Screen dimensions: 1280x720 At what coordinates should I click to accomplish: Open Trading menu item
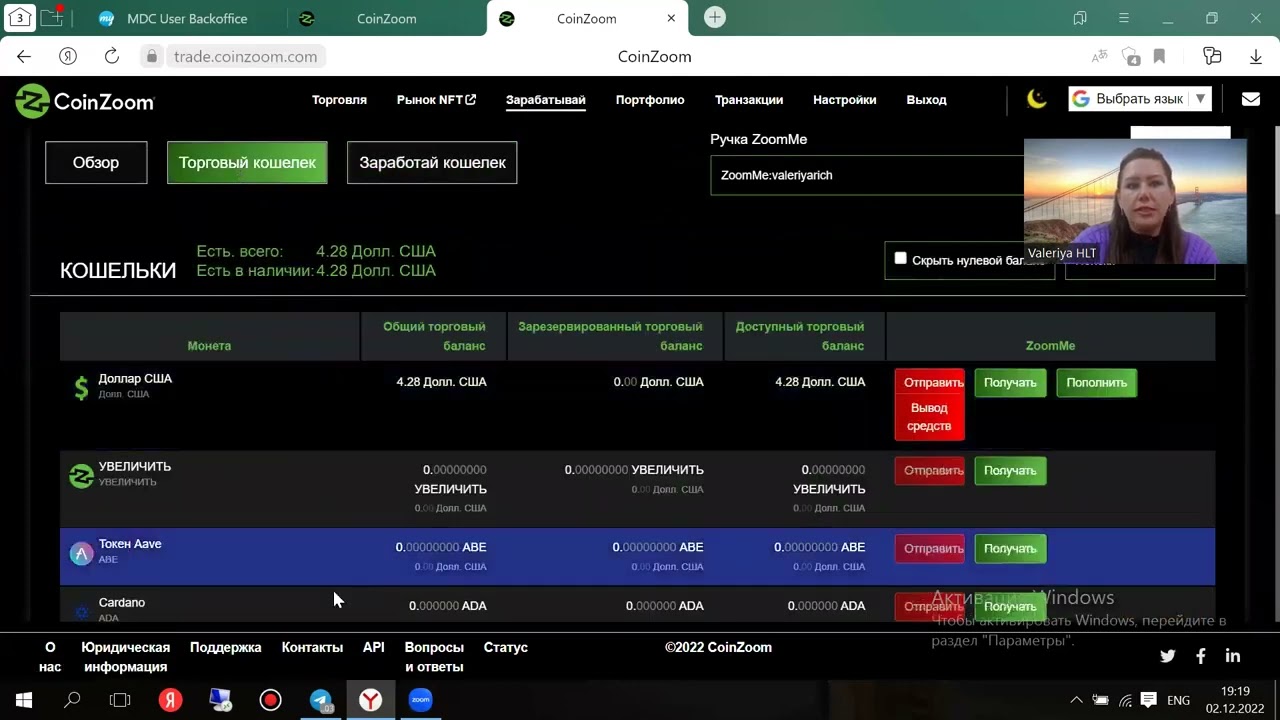click(339, 100)
